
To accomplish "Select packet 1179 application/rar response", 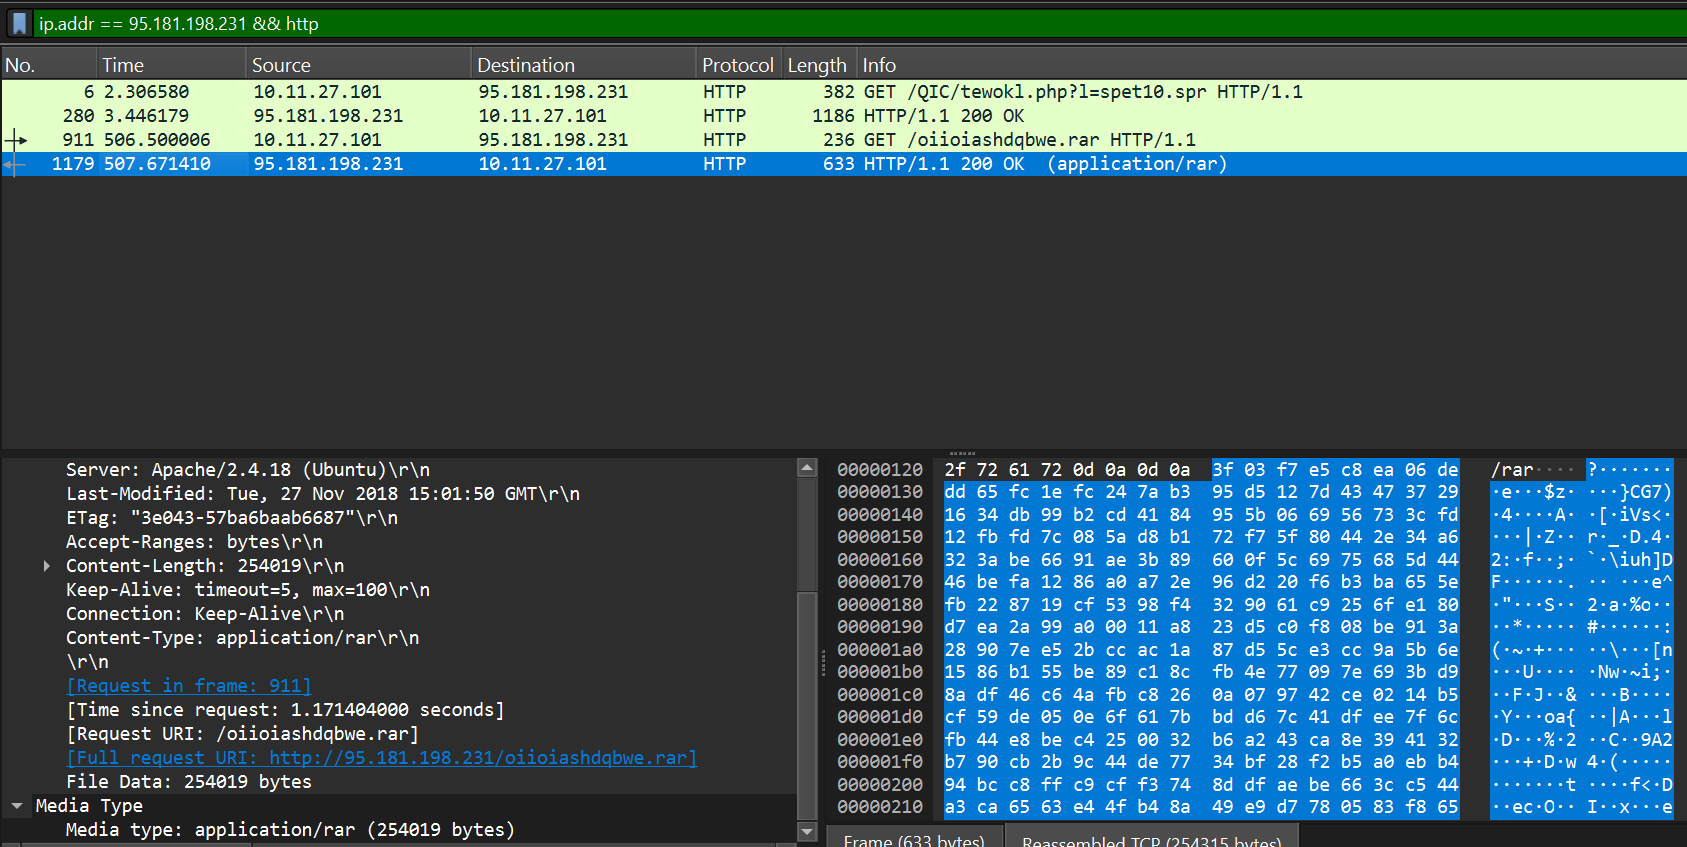I will [x=843, y=164].
